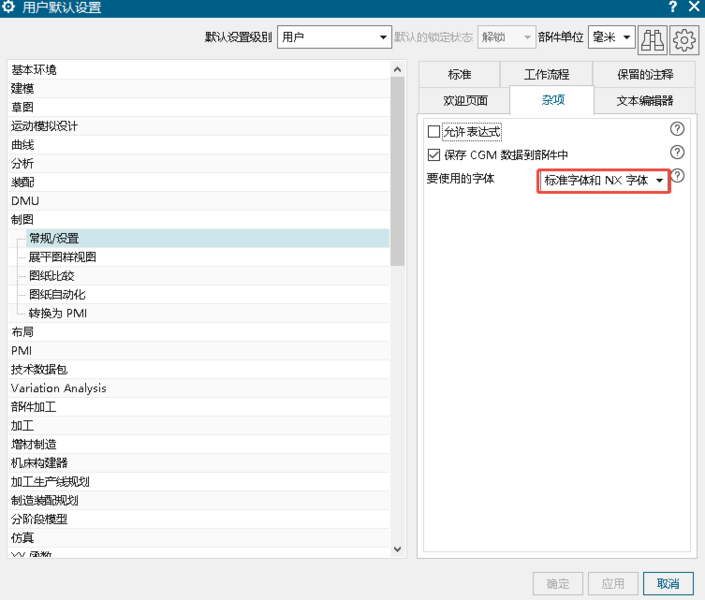This screenshot has width=705, height=600.
Task: Open the 要使用的字体 dropdown
Action: pos(603,181)
